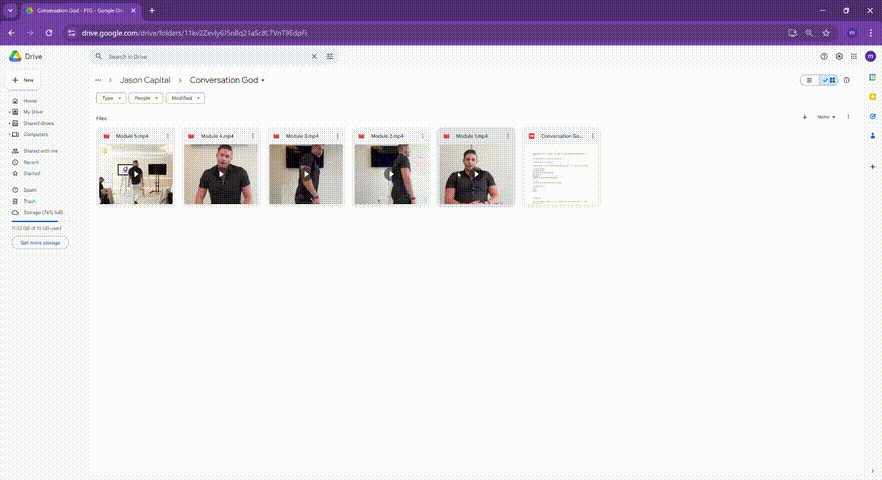Open the Modified filter dropdown
The width and height of the screenshot is (882, 480).
pyautogui.click(x=185, y=98)
